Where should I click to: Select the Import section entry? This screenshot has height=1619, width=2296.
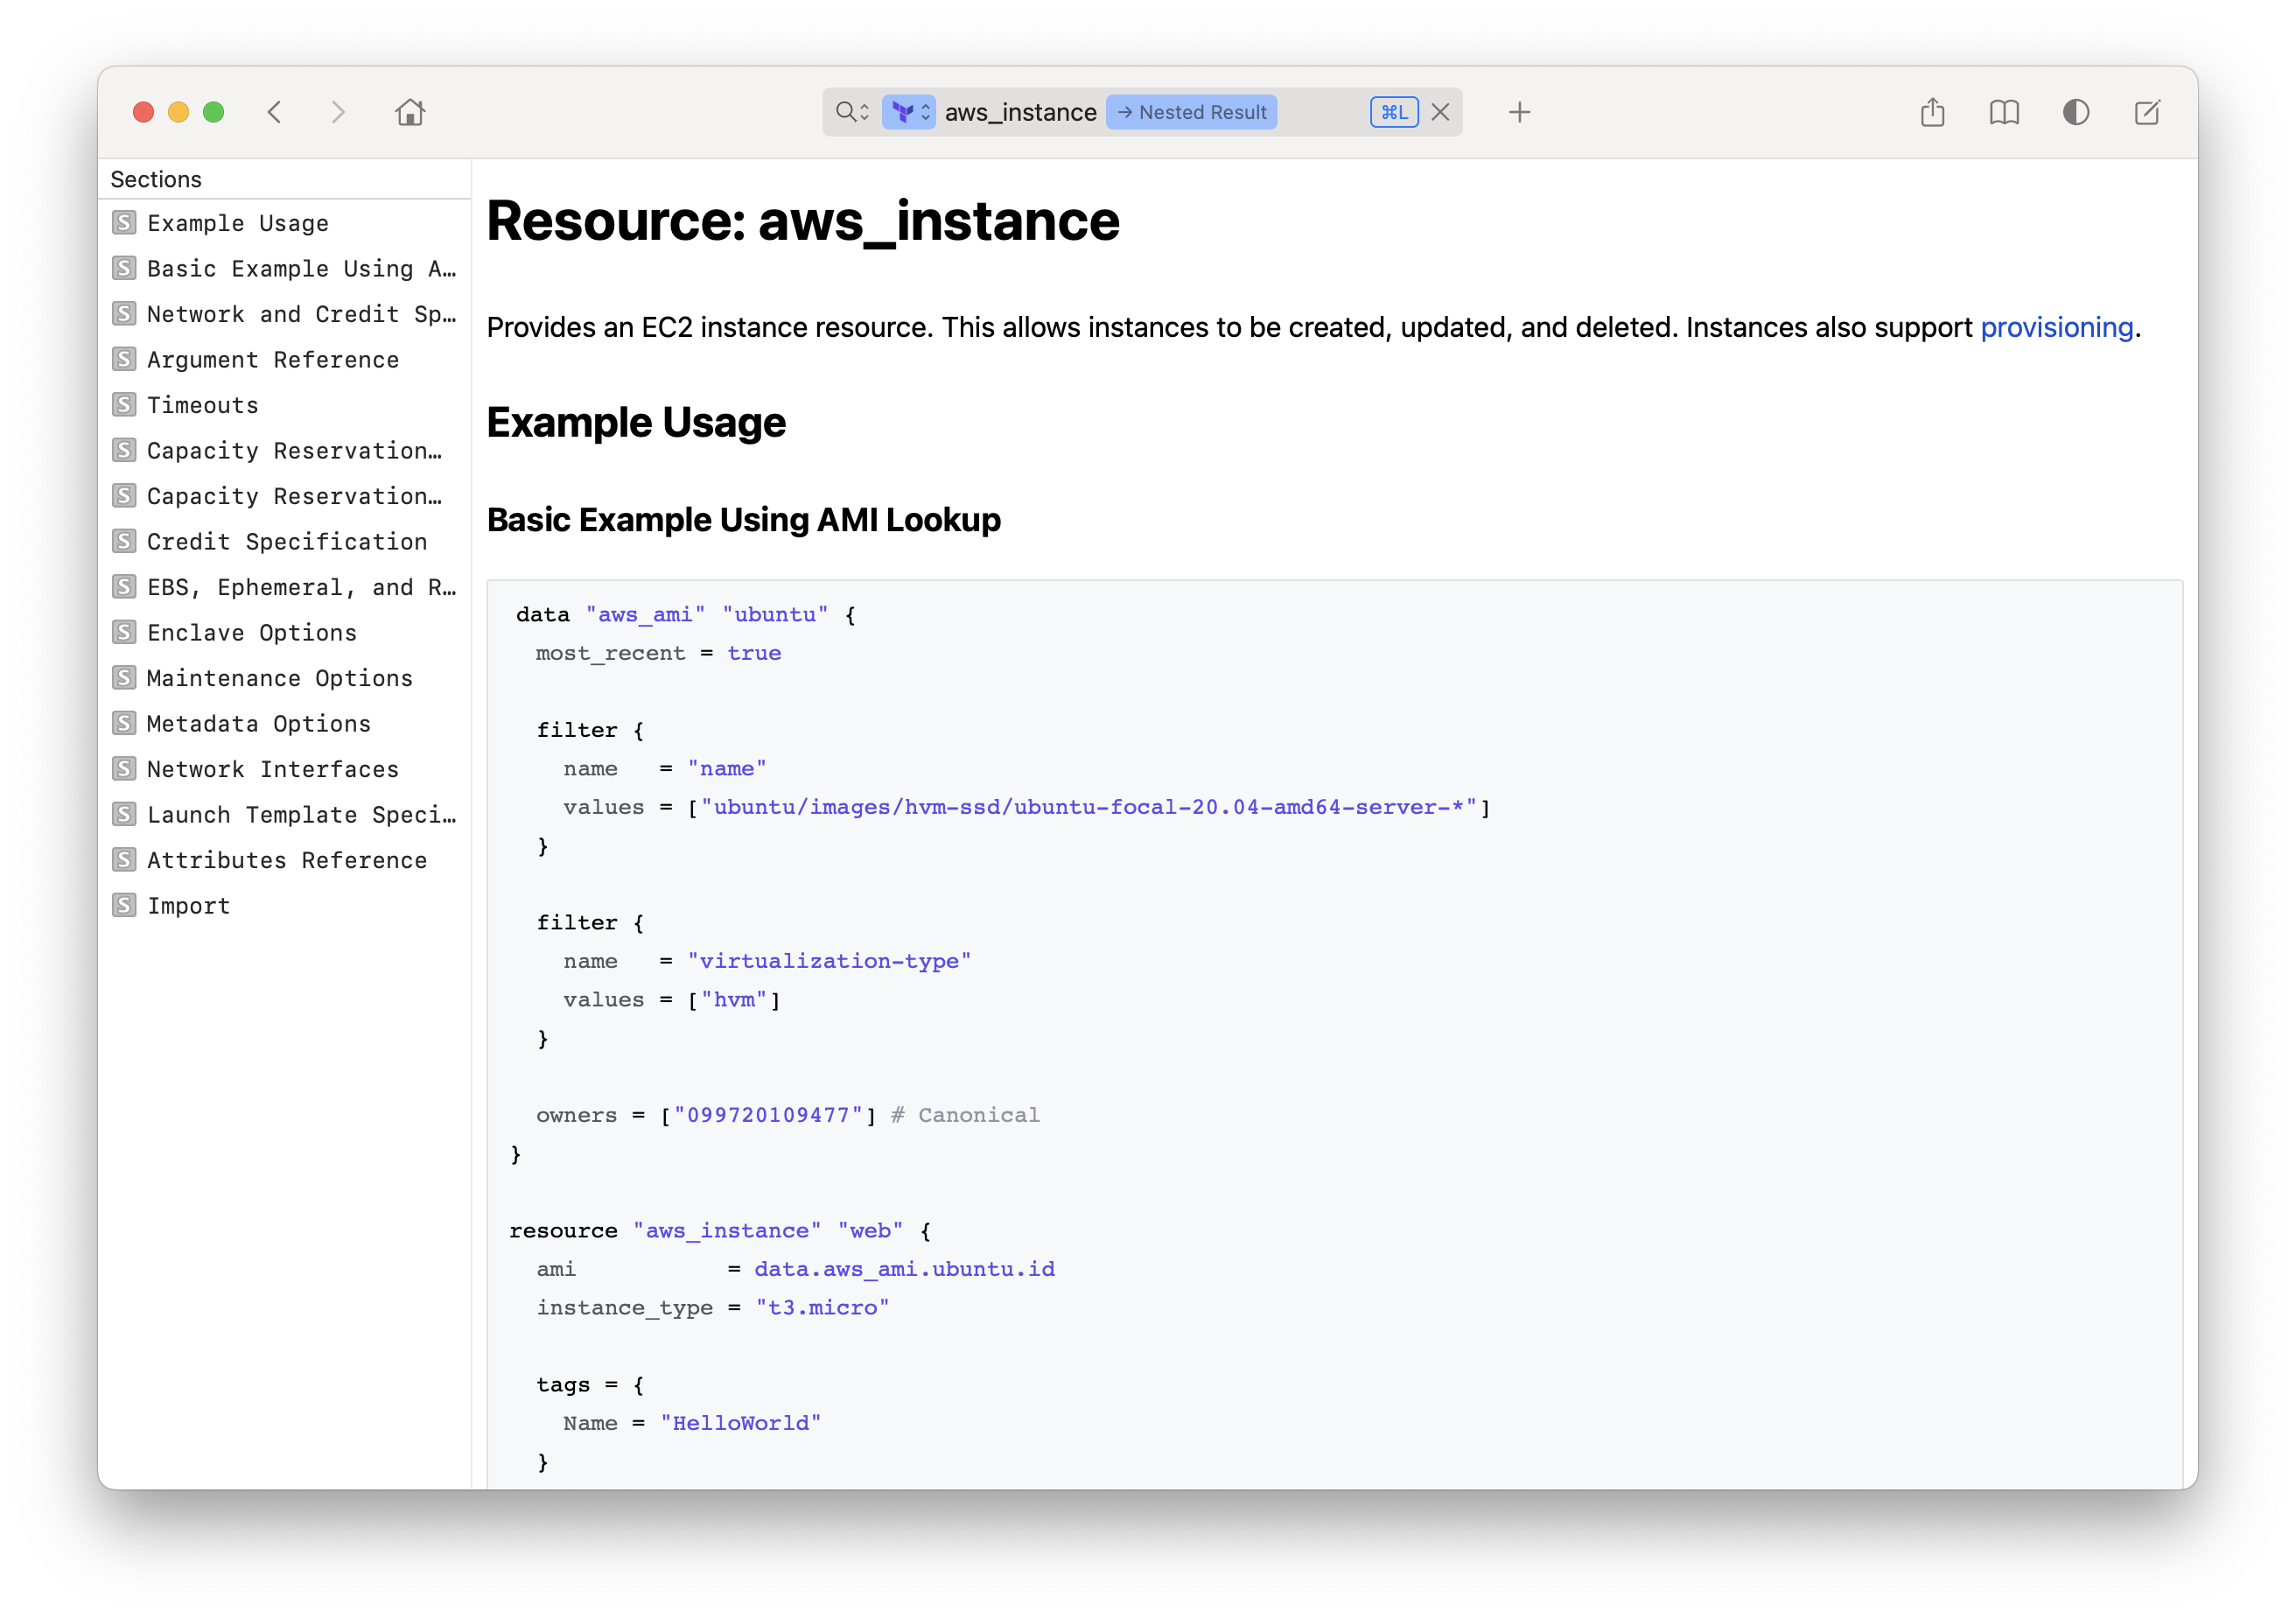tap(188, 906)
